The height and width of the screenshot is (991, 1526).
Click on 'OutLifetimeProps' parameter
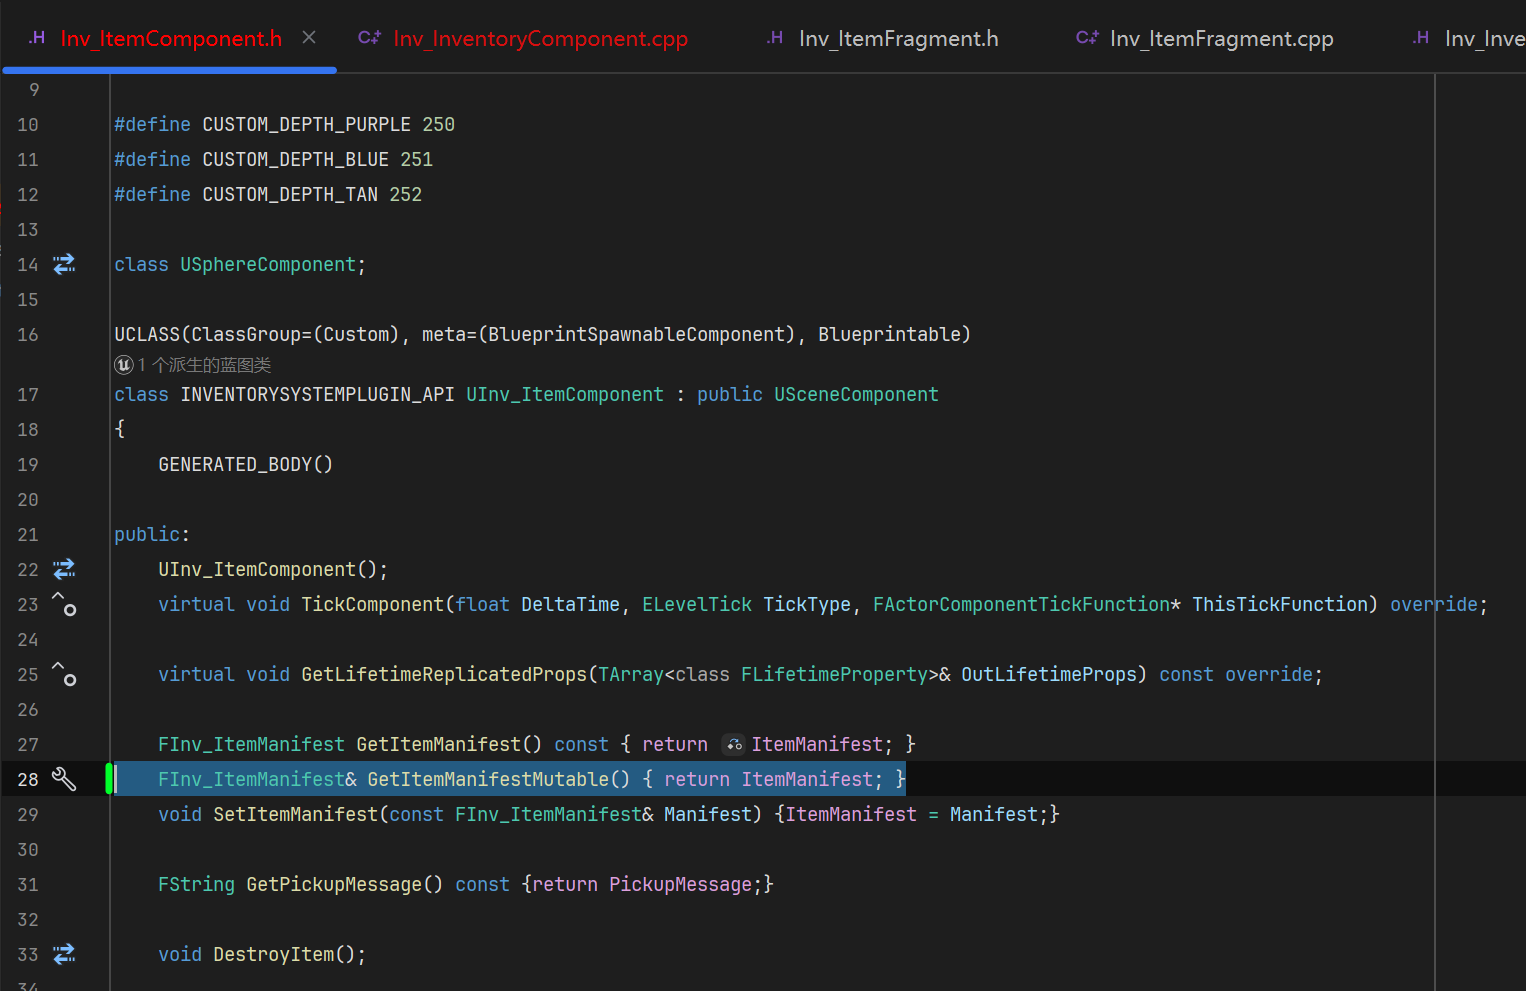[1049, 674]
